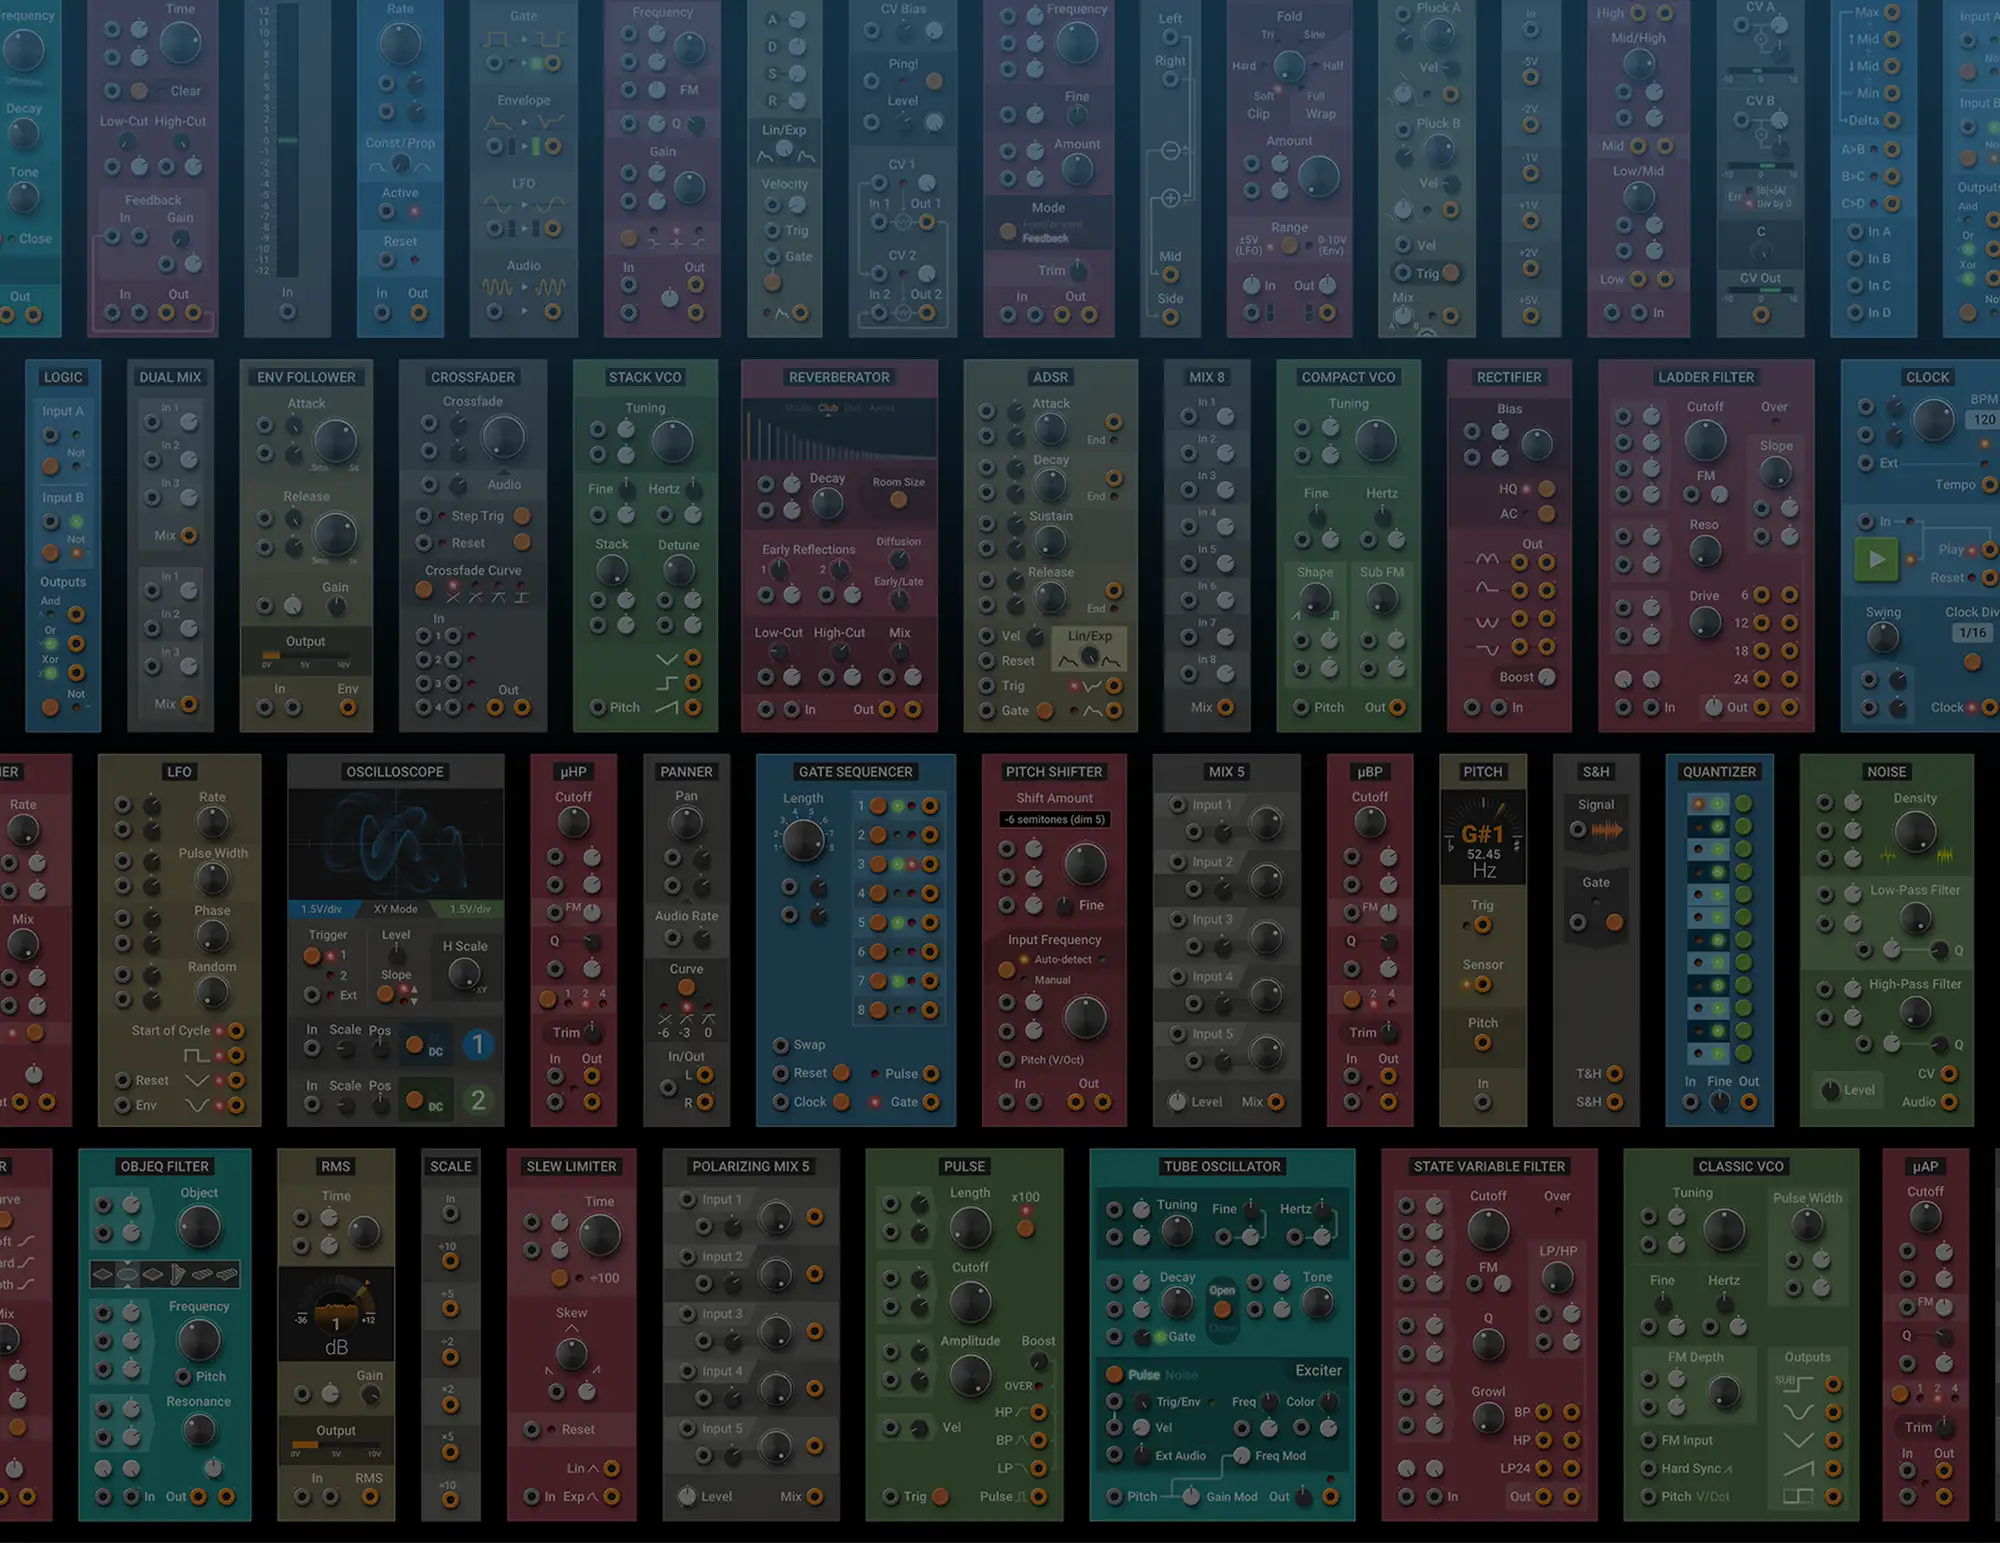Click the Slope button on Oscilloscope
Viewport: 2000px width, 1543px height.
click(385, 993)
